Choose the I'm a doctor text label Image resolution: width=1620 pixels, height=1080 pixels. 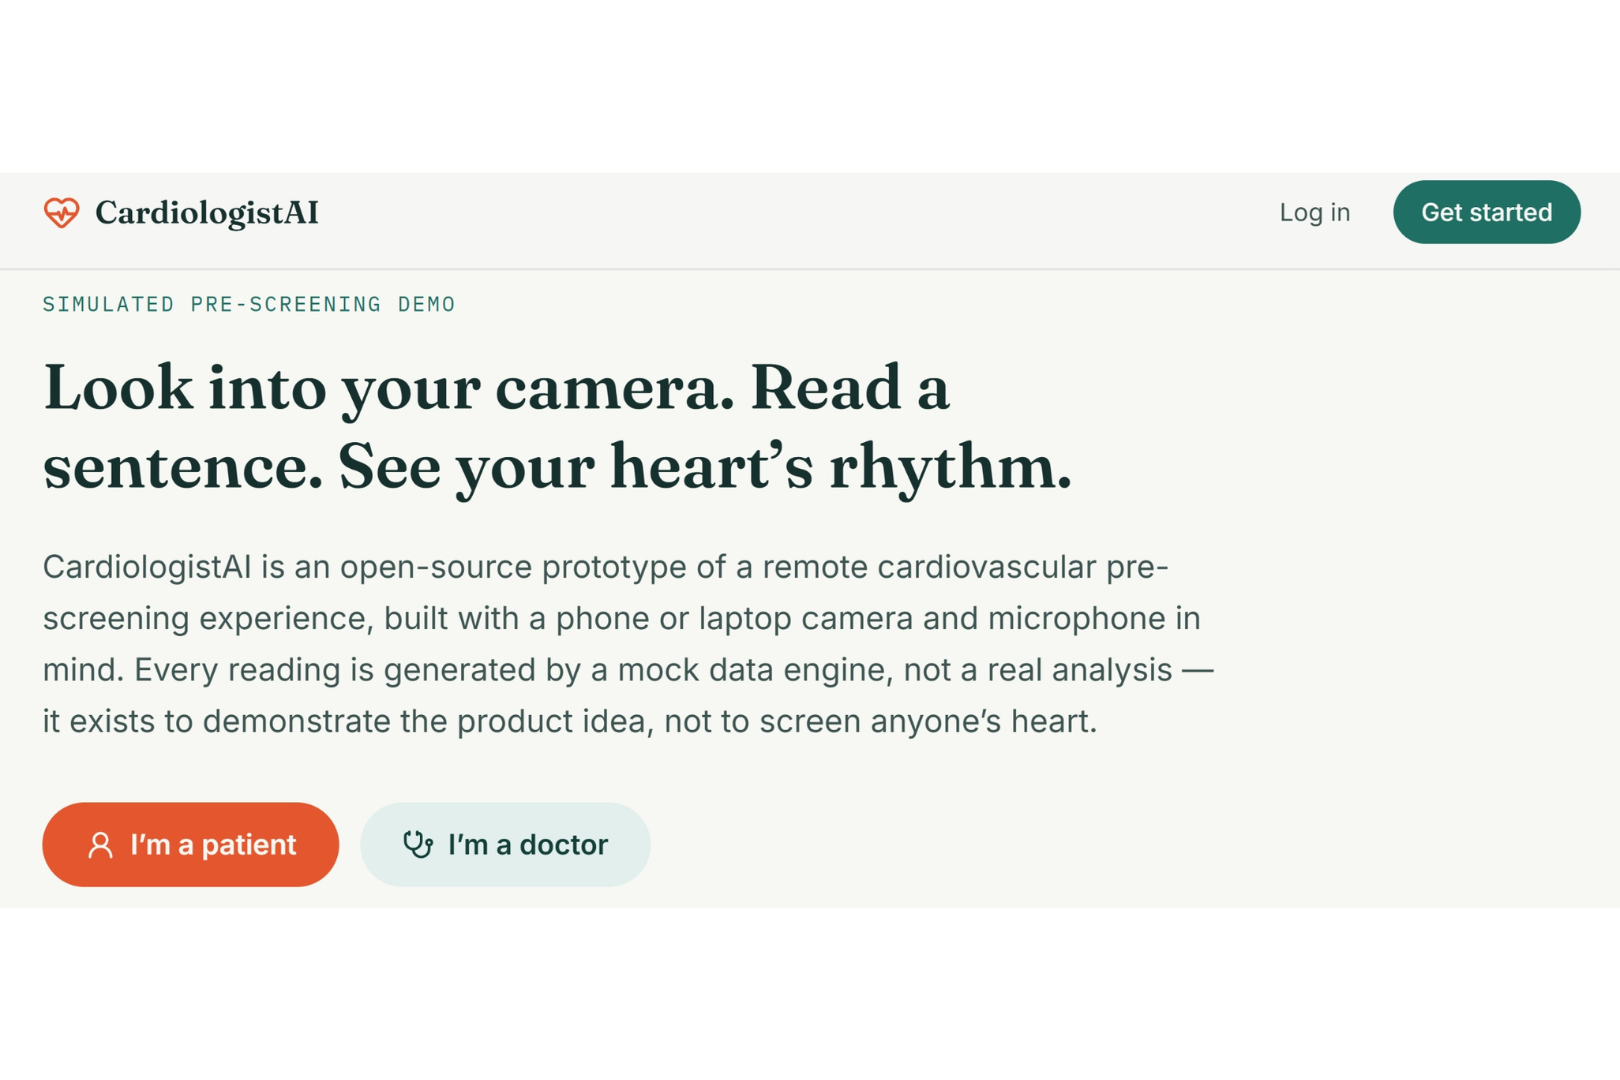click(528, 845)
